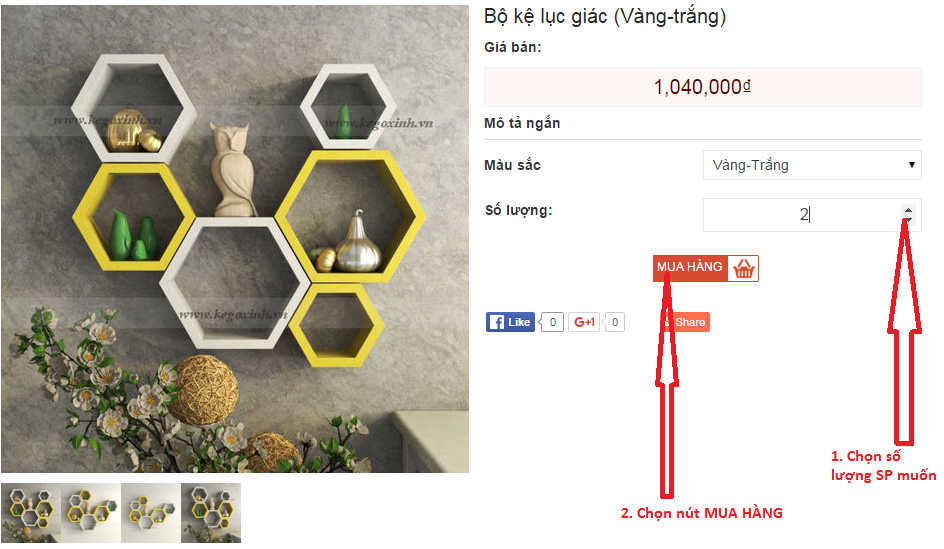The height and width of the screenshot is (549, 944).
Task: Click the Facebook Like button
Action: tap(511, 322)
